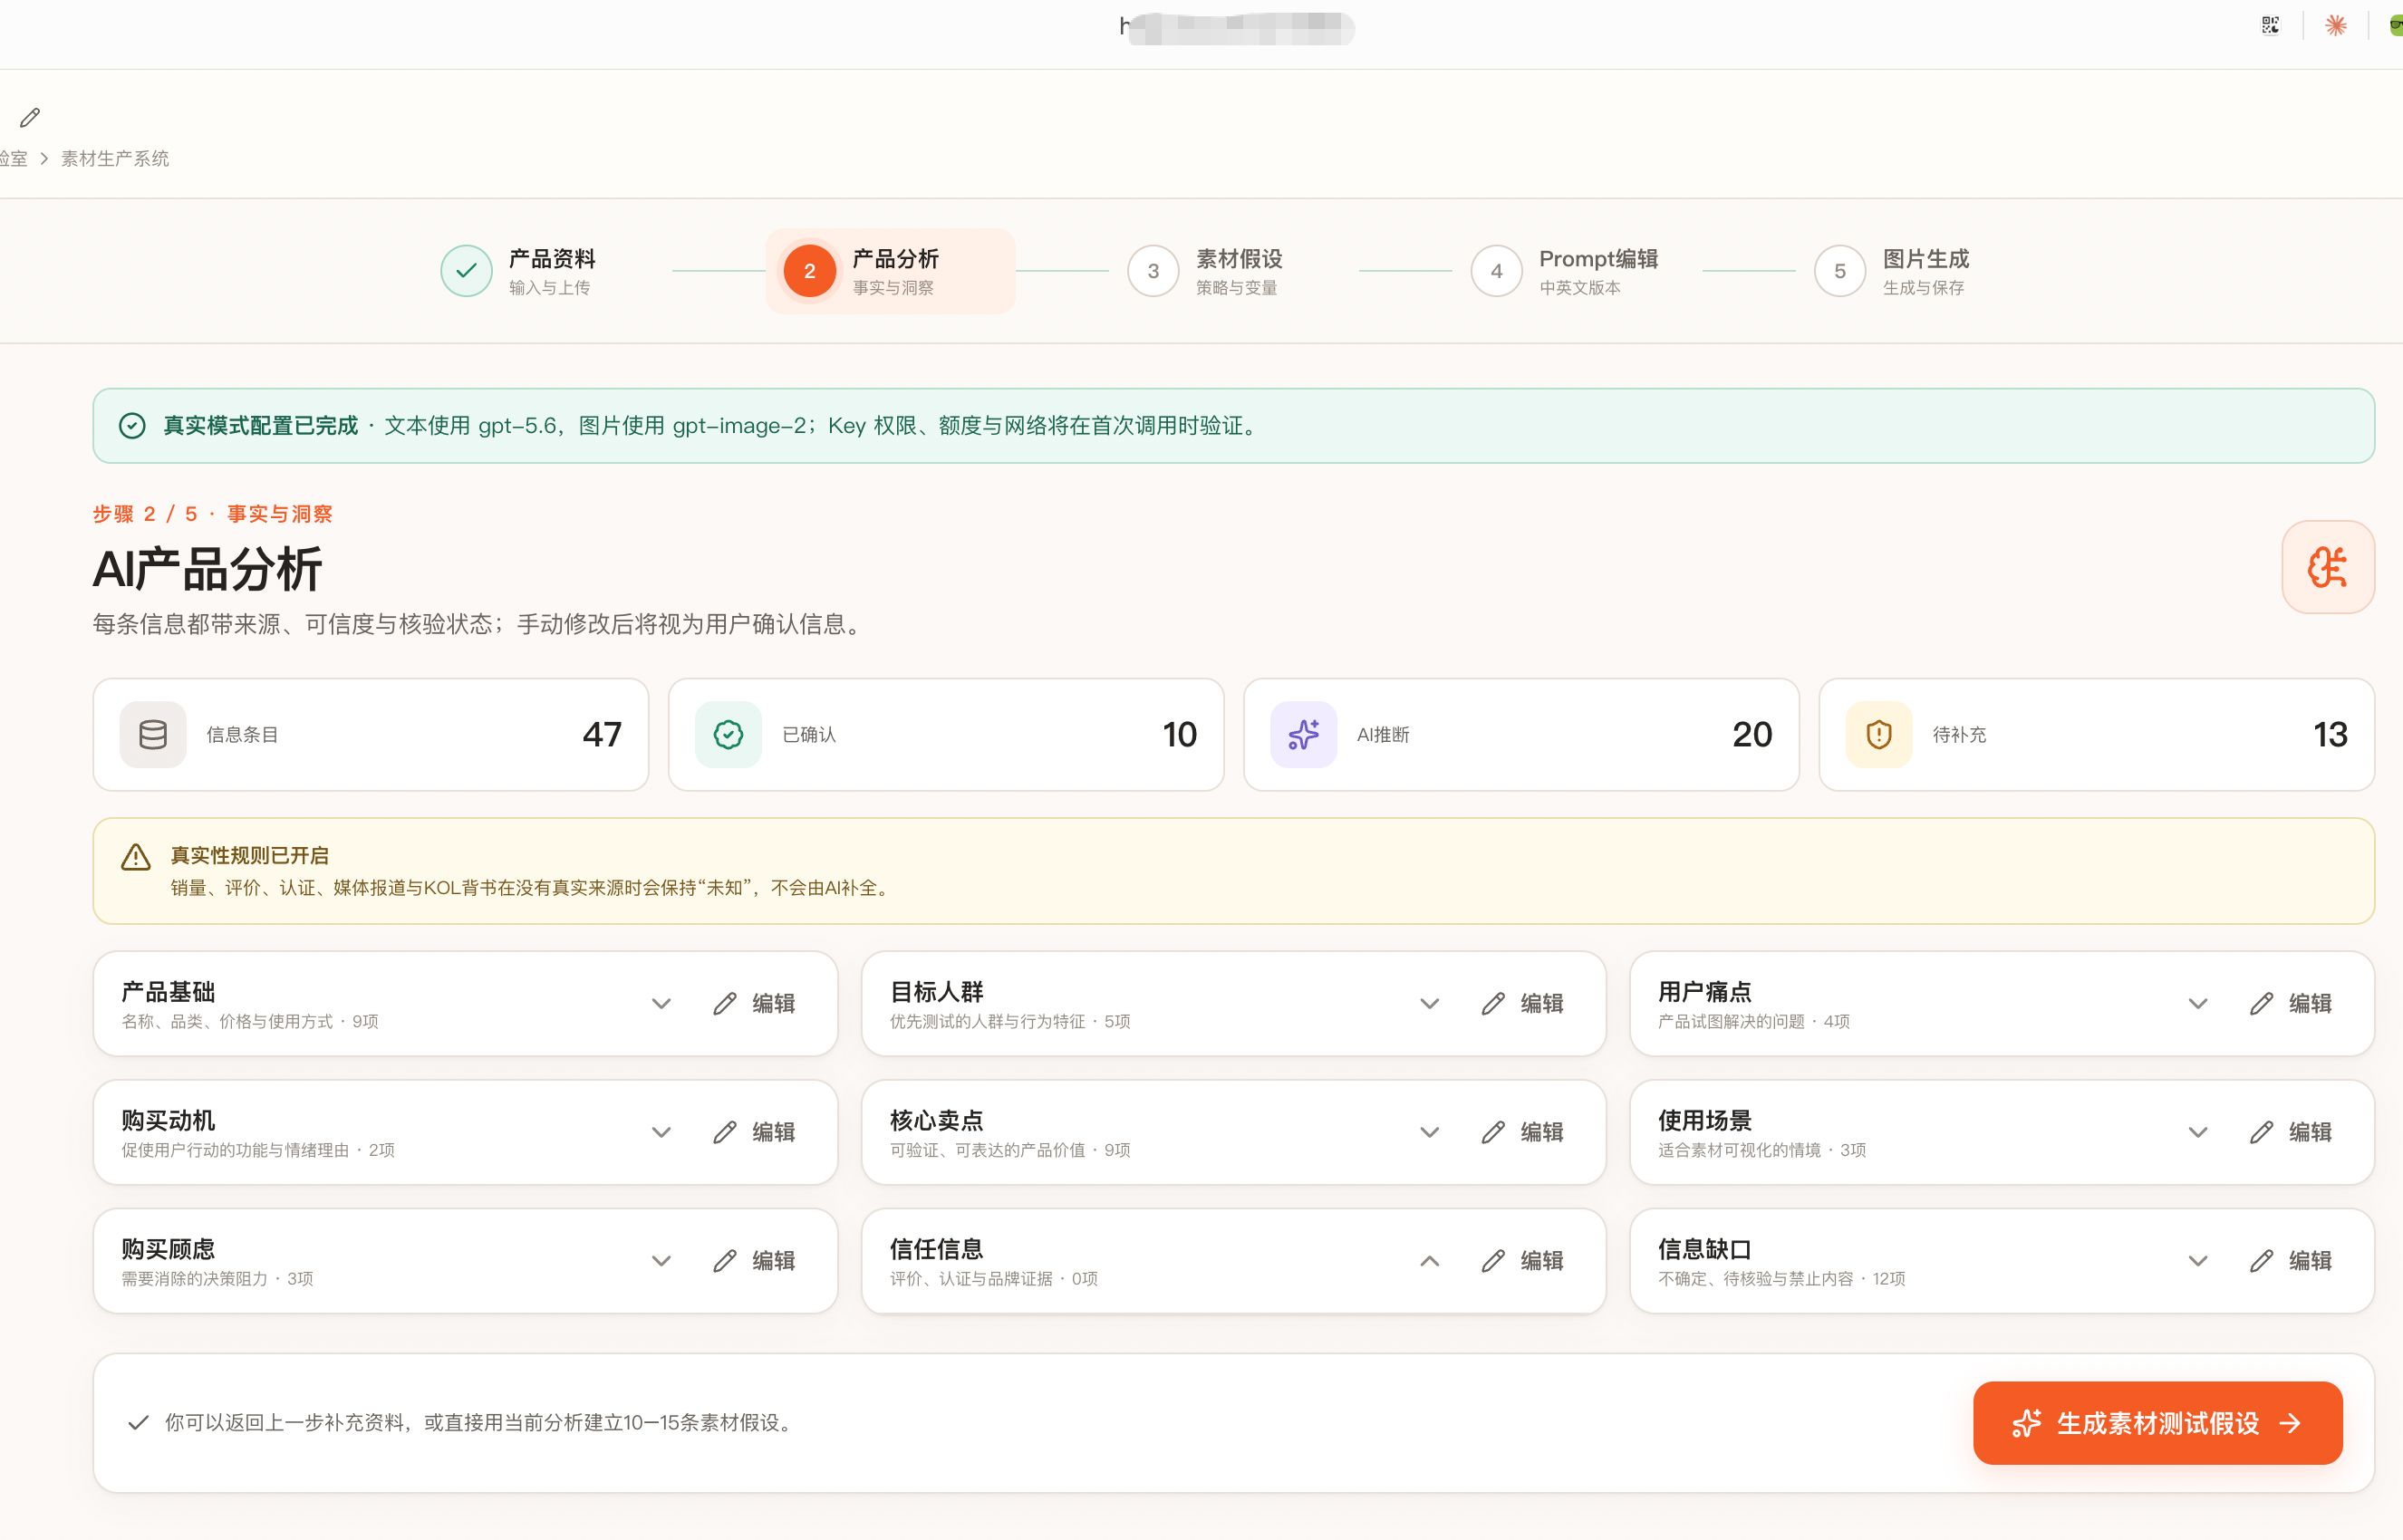Expand the 核心卖点 section
This screenshot has height=1540, width=2403.
pyautogui.click(x=1430, y=1132)
